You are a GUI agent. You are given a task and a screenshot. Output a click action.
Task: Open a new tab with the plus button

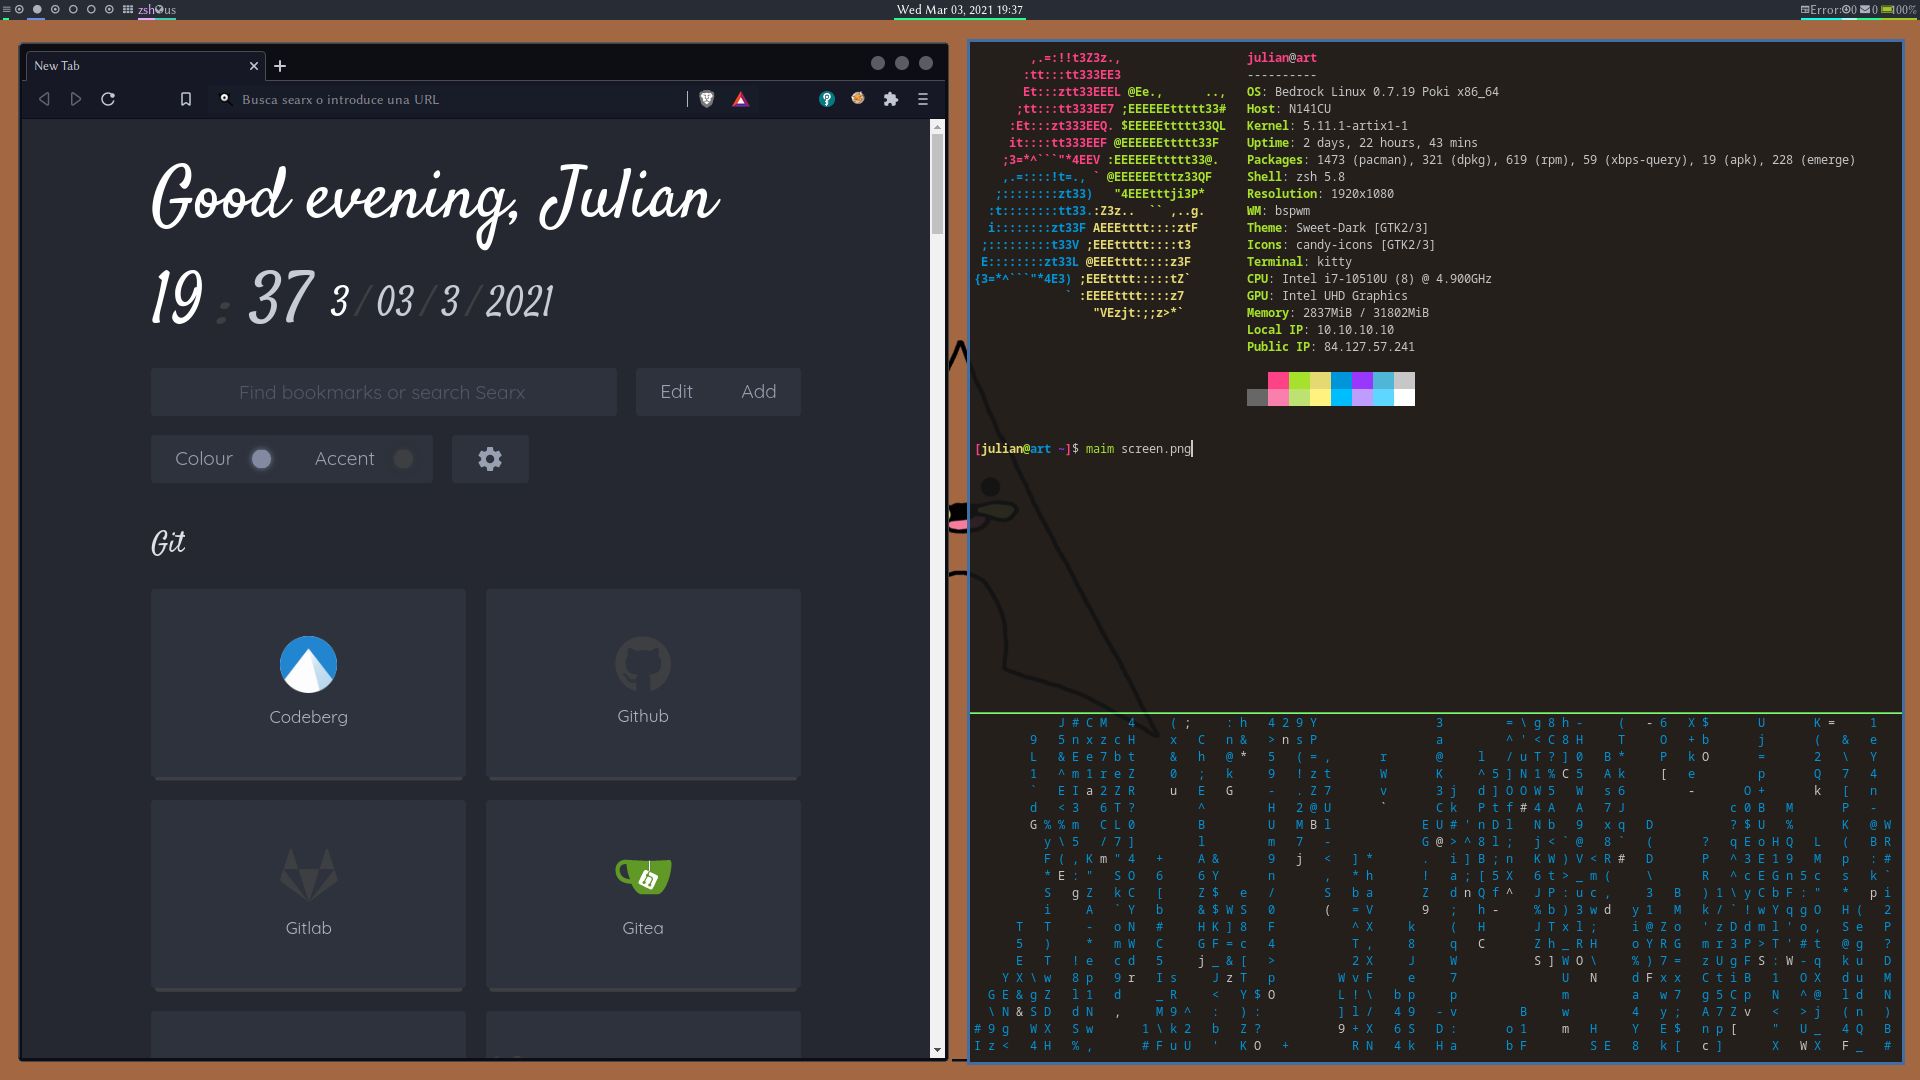(x=280, y=66)
